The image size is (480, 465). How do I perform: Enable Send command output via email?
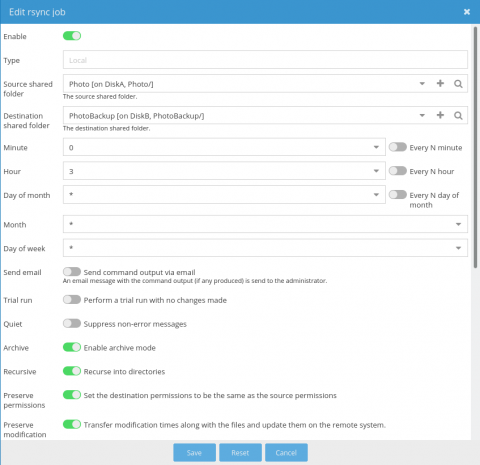[x=72, y=272]
